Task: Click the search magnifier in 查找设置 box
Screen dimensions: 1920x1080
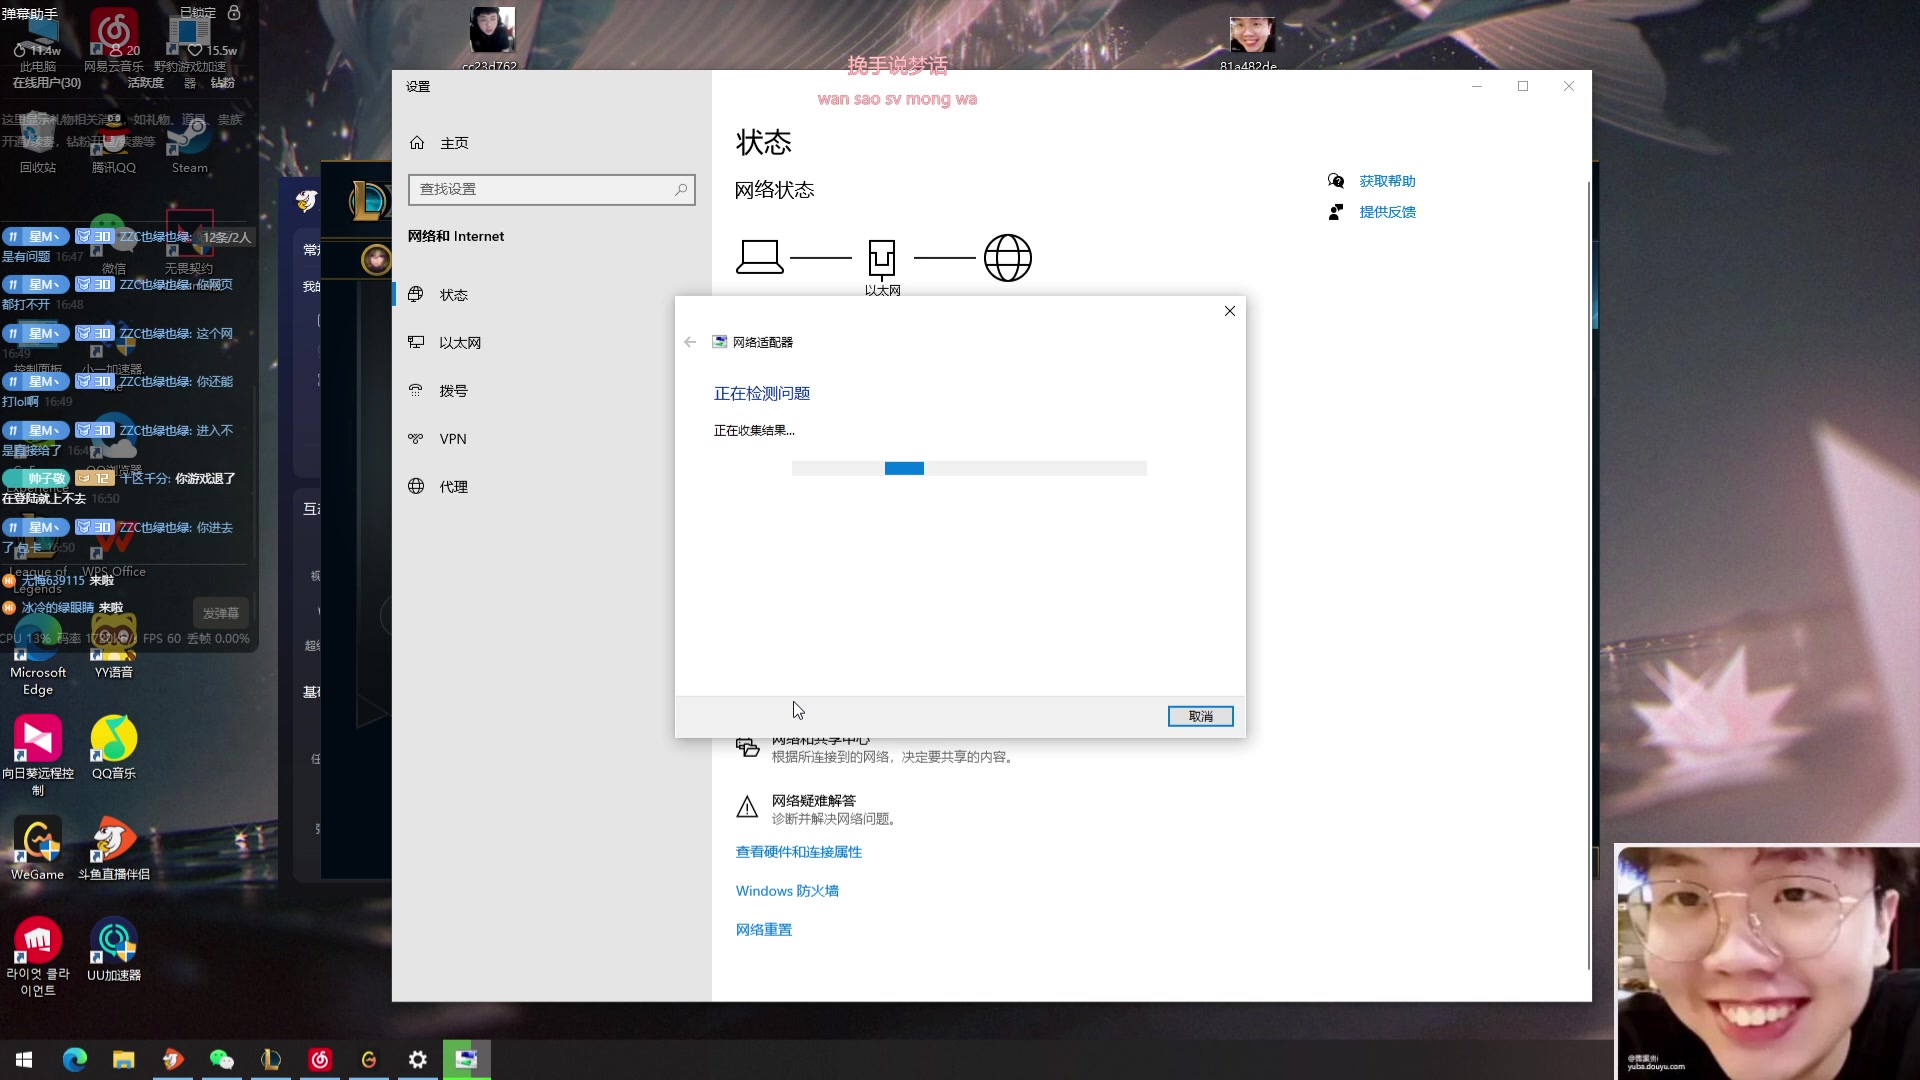Action: point(681,189)
